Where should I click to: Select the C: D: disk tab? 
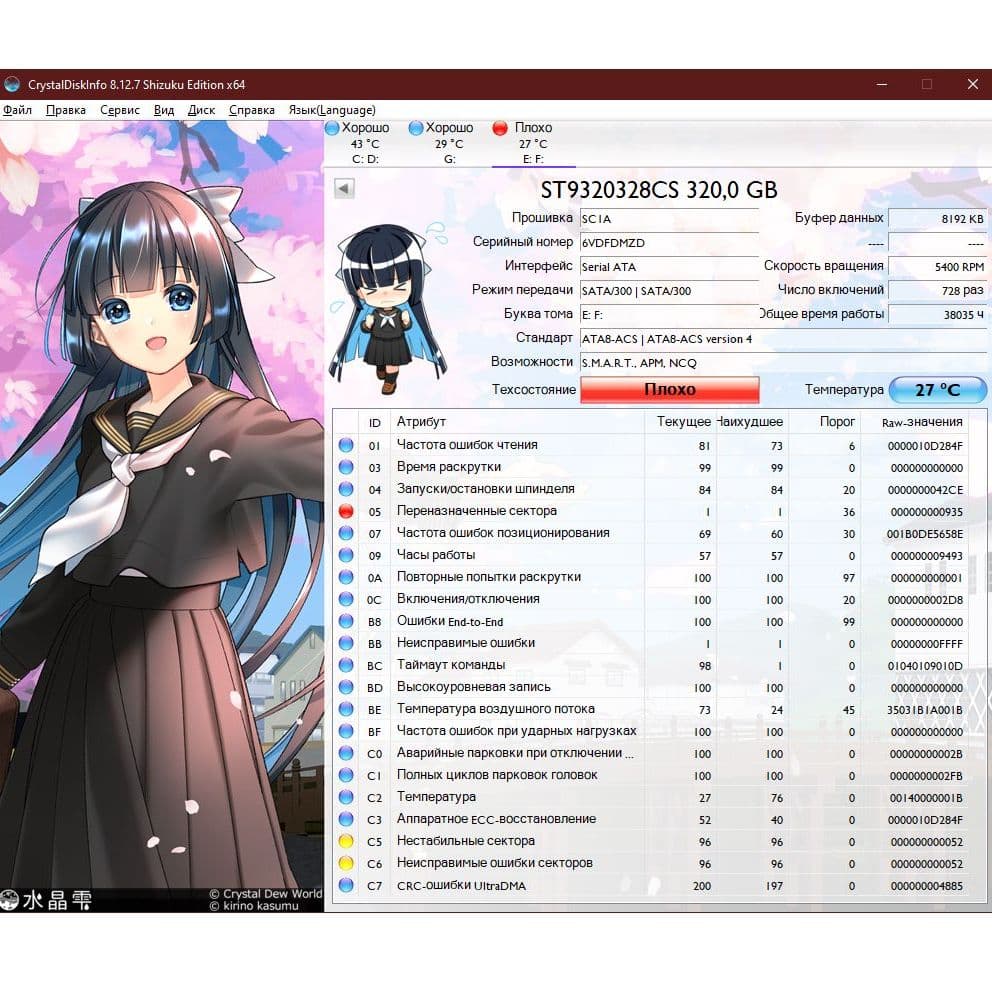(x=365, y=143)
